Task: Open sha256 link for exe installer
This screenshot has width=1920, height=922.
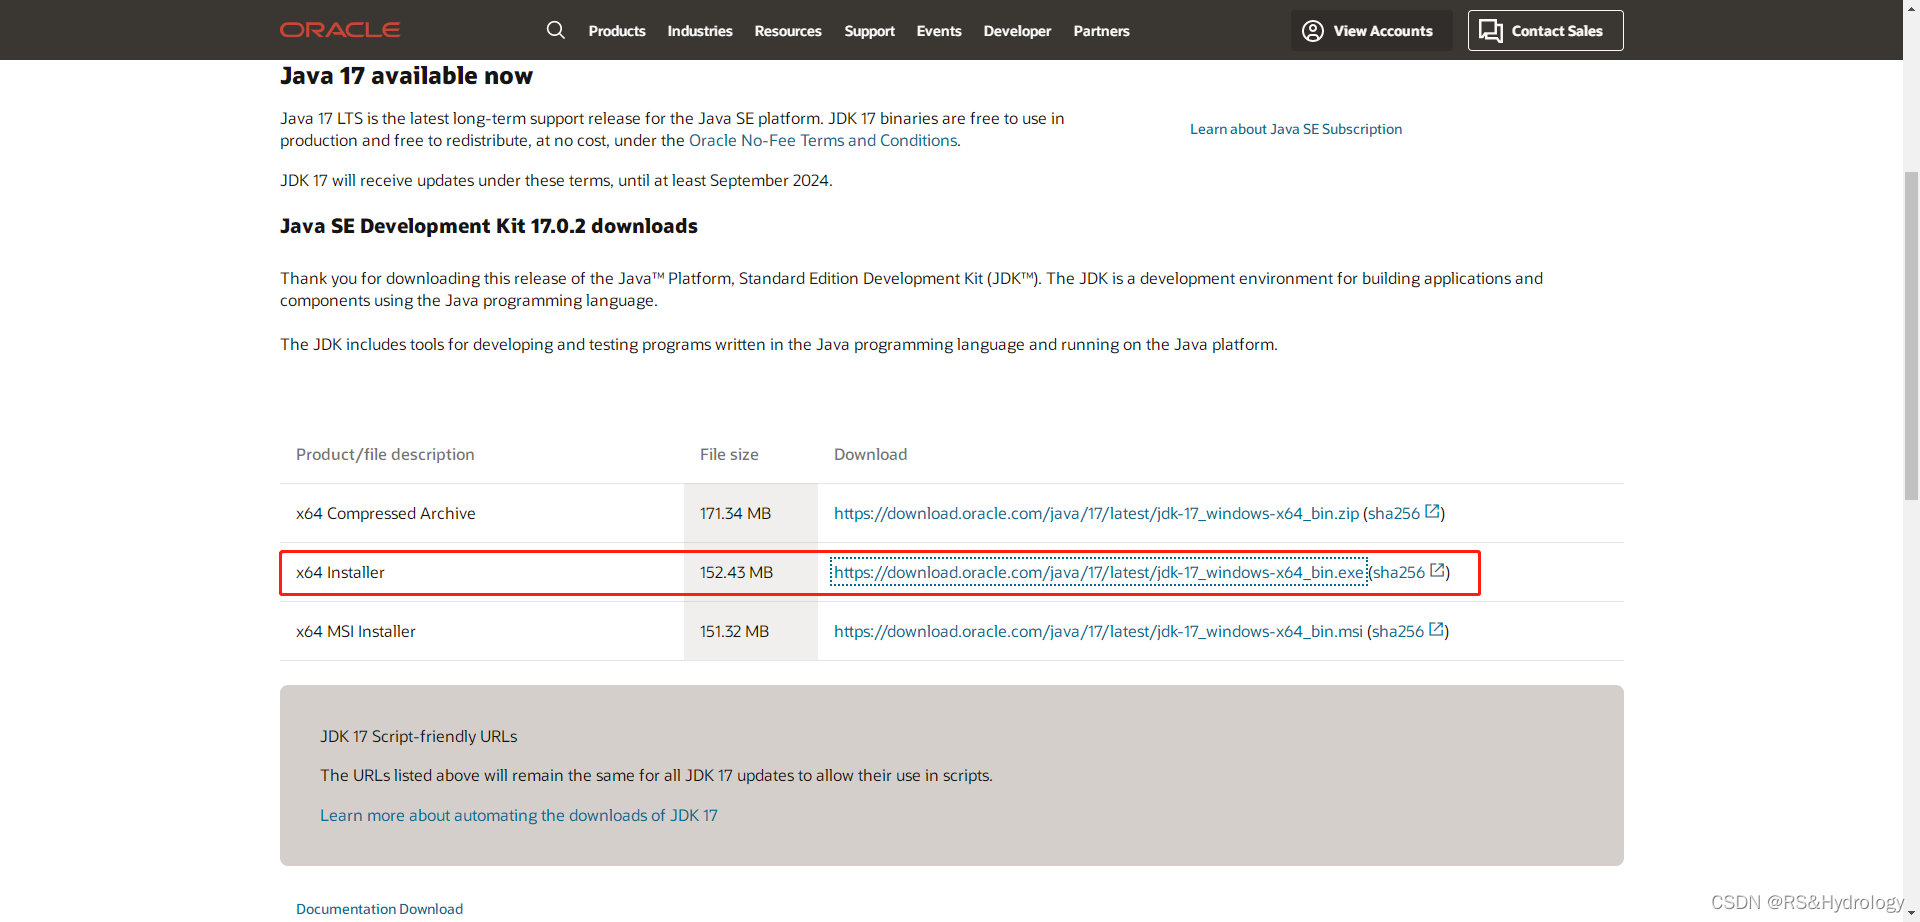Action: pyautogui.click(x=1398, y=572)
